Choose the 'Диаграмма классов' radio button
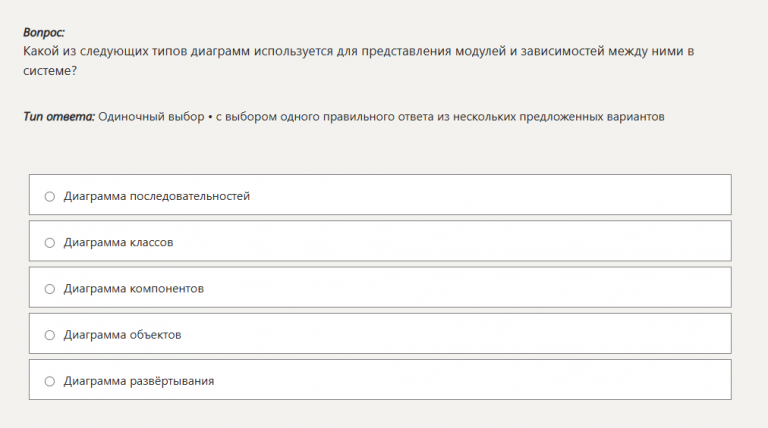 point(49,242)
